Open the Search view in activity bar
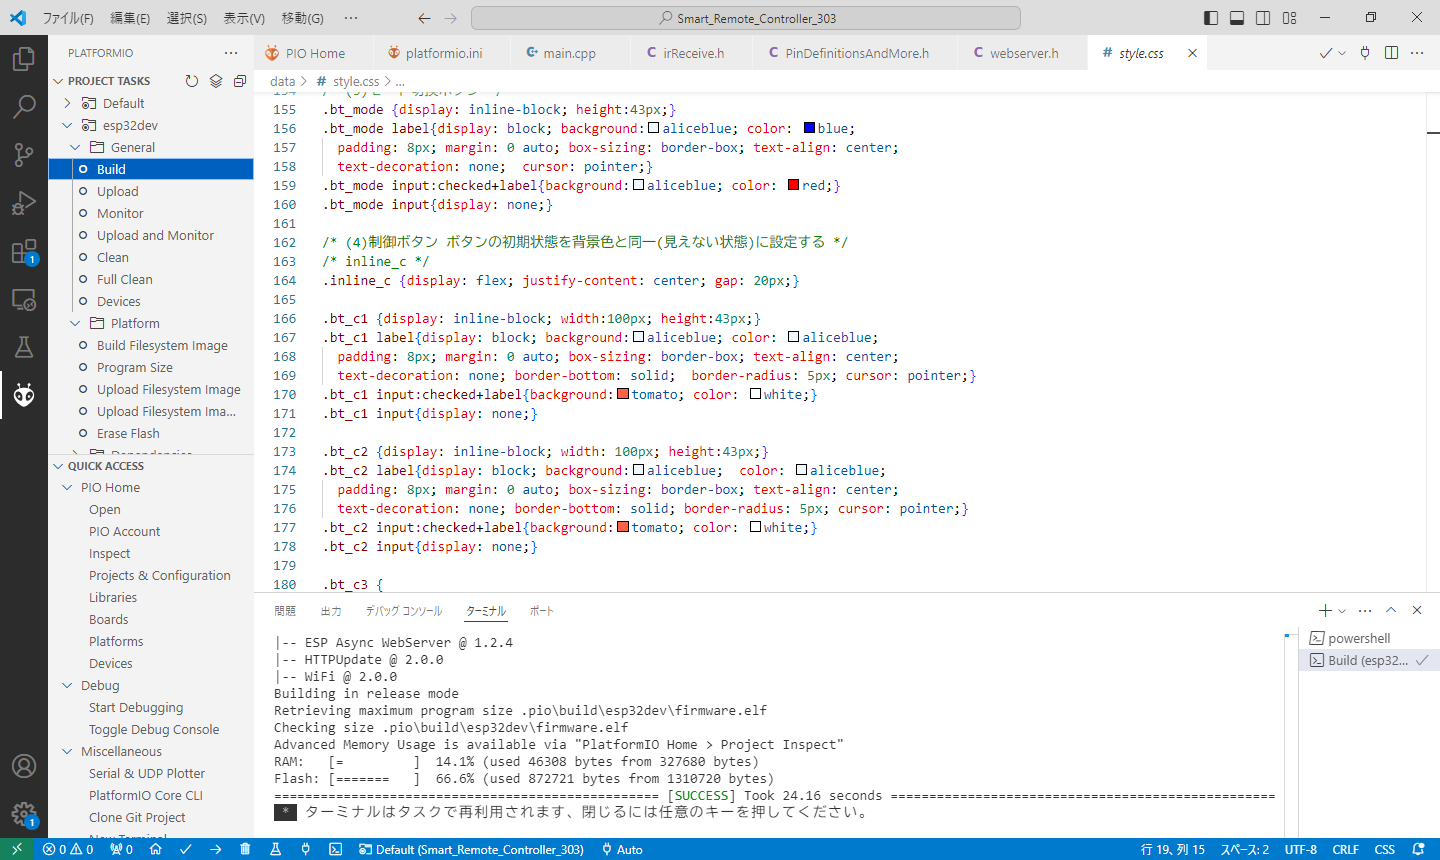This screenshot has width=1440, height=860. [24, 106]
